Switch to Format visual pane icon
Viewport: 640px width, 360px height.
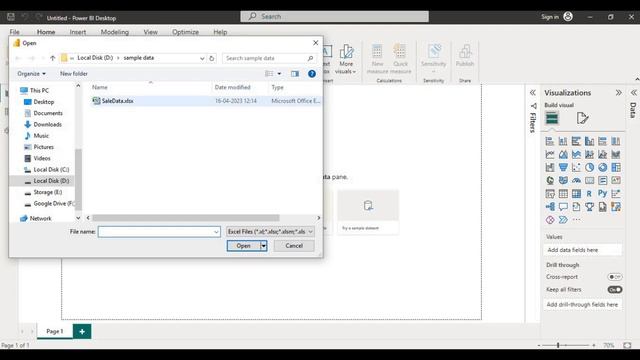582,118
